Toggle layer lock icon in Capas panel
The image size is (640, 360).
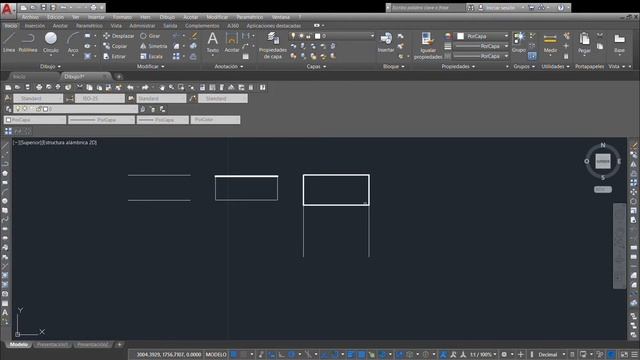pyautogui.click(x=309, y=36)
